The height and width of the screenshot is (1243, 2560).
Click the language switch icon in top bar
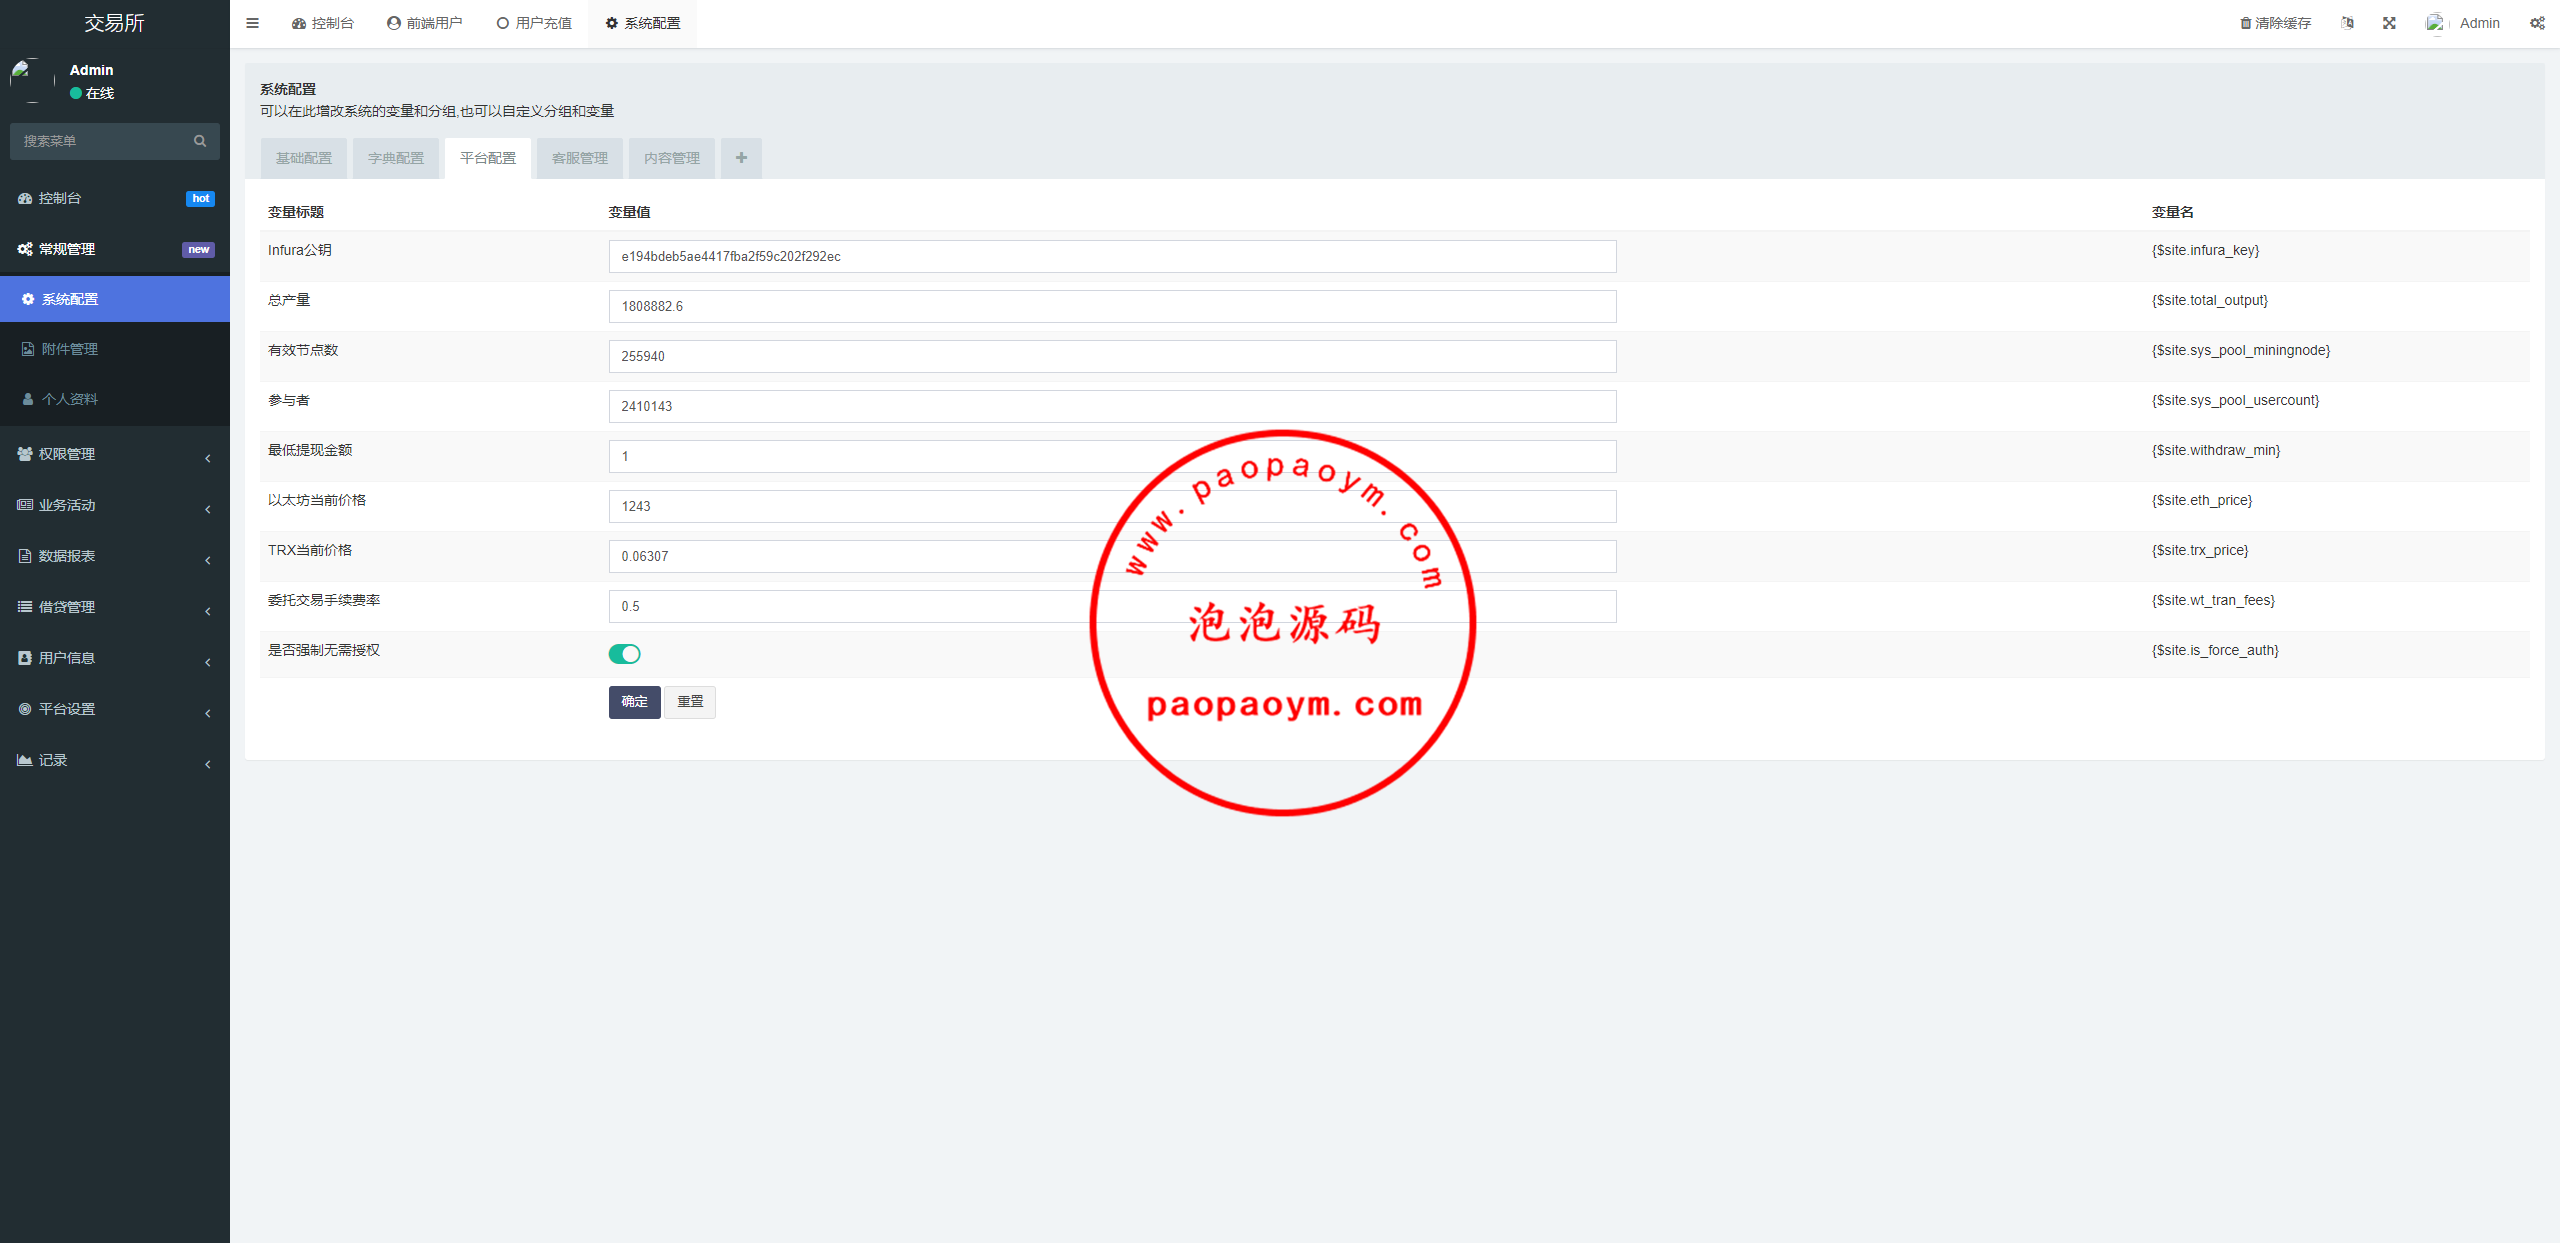[x=2347, y=23]
